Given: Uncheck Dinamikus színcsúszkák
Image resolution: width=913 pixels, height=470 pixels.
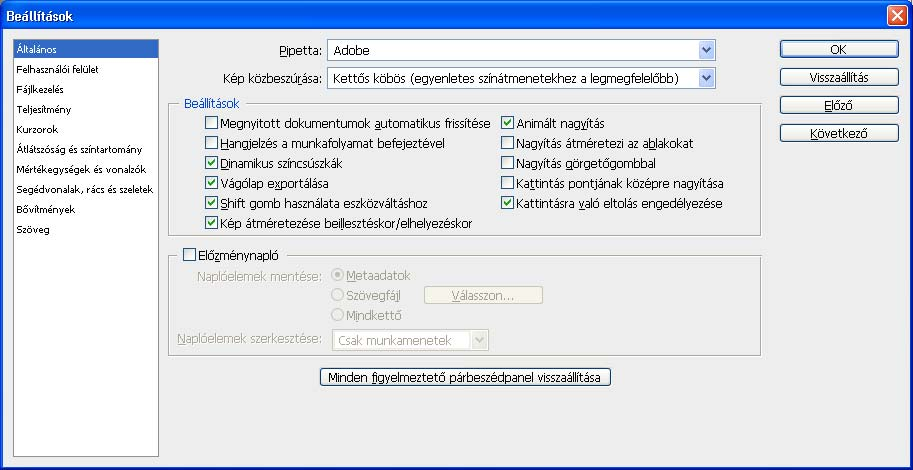Looking at the screenshot, I should point(211,163).
